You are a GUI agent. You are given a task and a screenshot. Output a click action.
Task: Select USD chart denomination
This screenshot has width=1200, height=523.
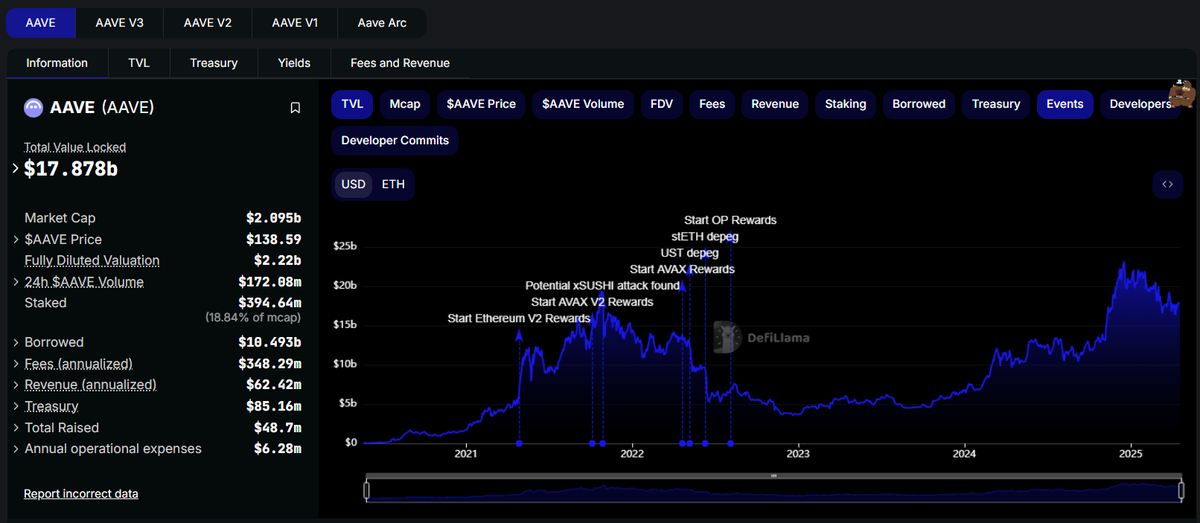(353, 185)
